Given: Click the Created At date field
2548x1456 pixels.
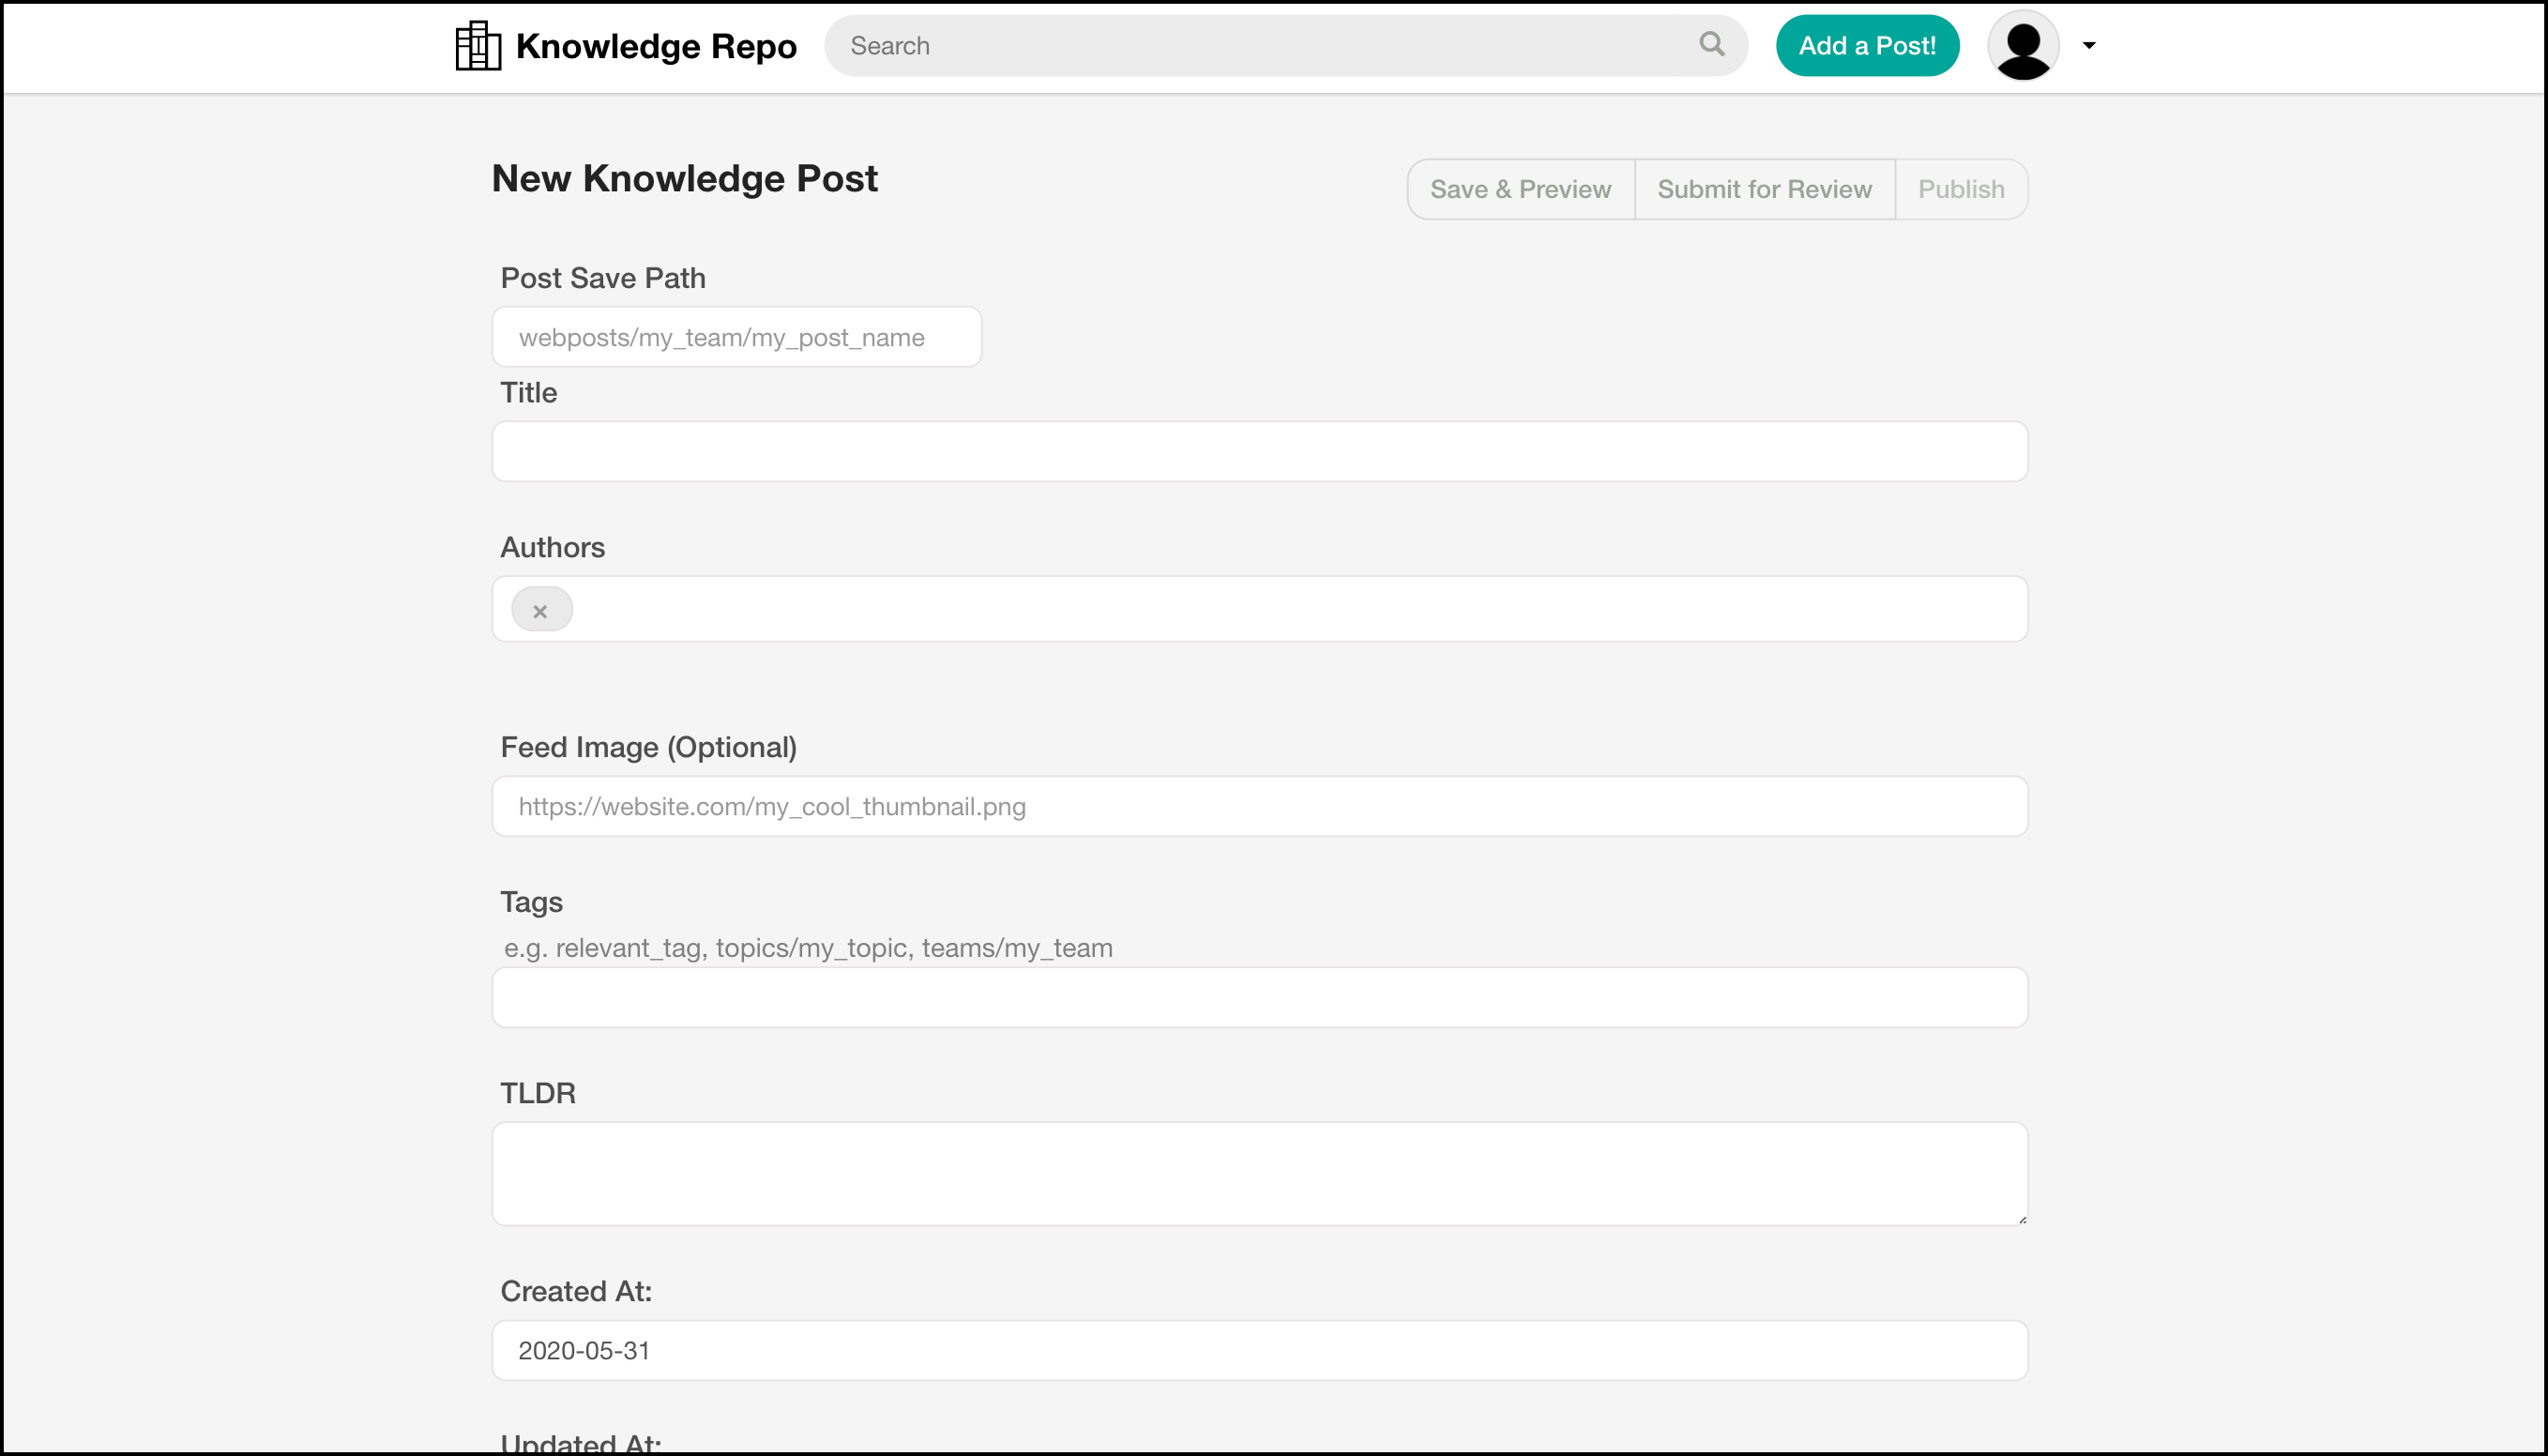Looking at the screenshot, I should [1259, 1351].
